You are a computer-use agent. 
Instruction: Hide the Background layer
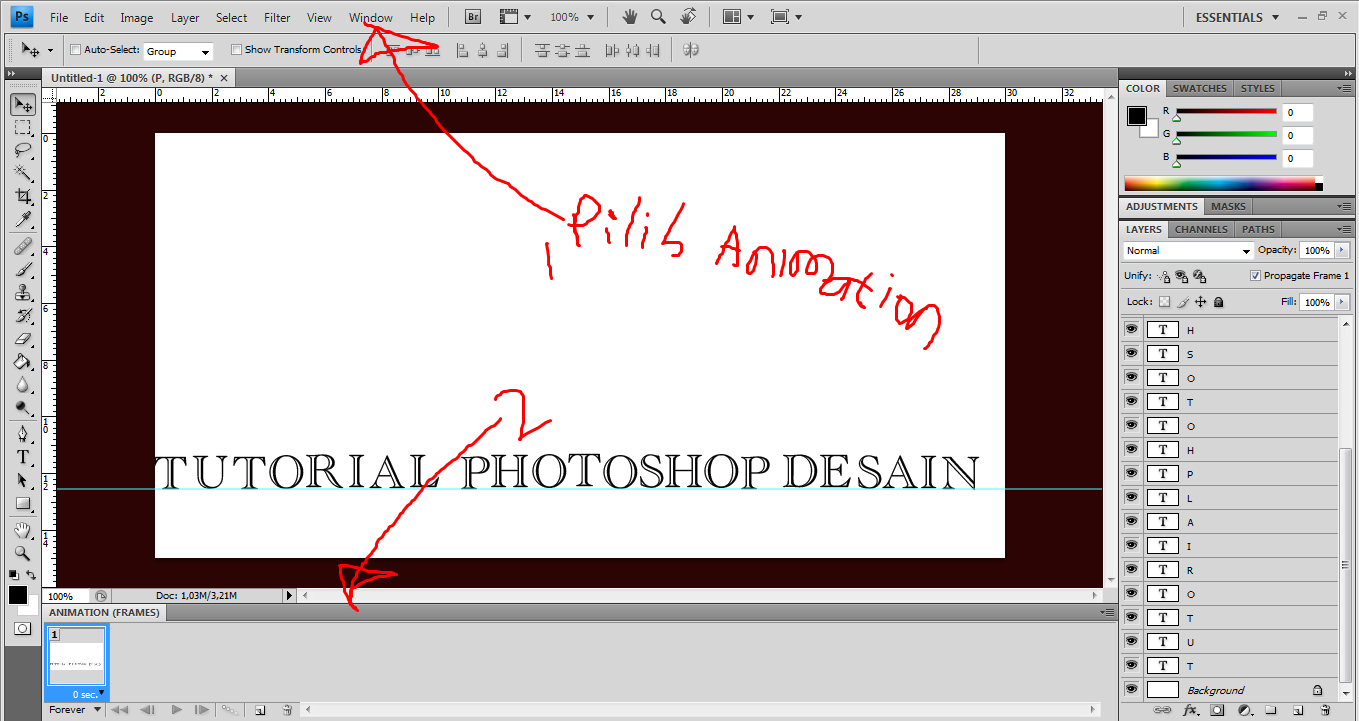[x=1131, y=689]
